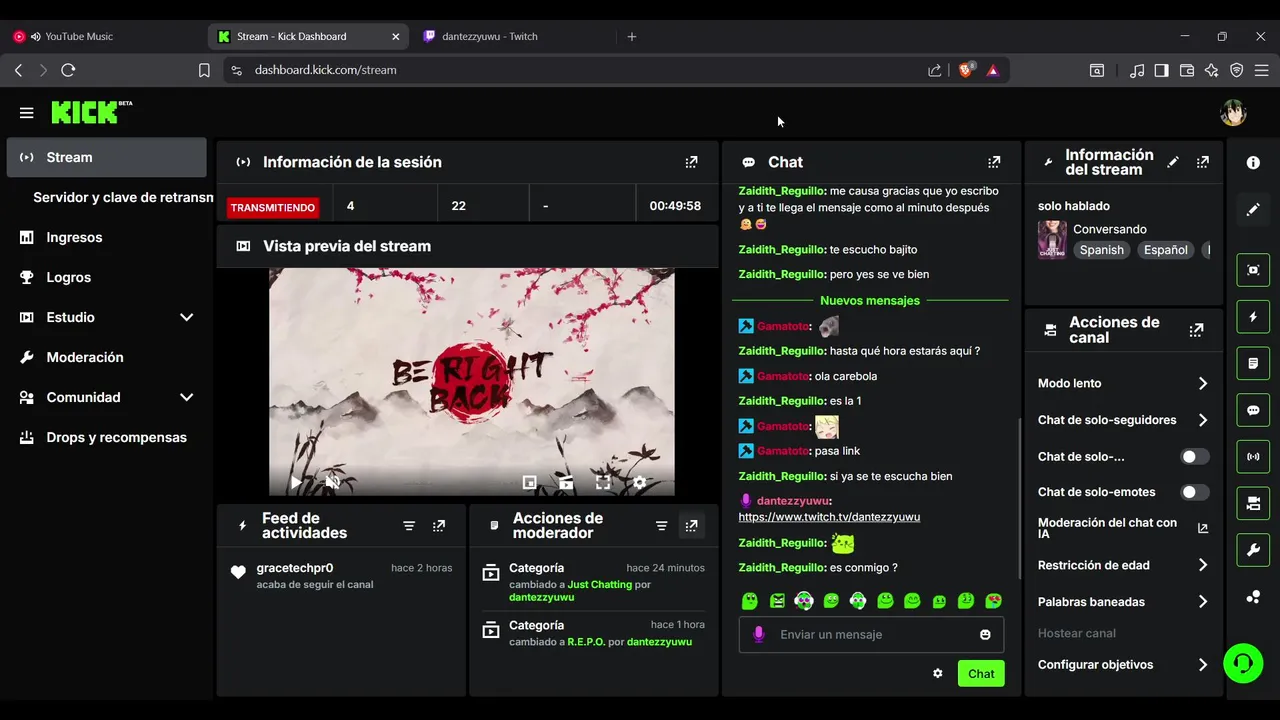Viewport: 1280px width, 720px height.
Task: Click the Spanish tag in stream info
Action: tap(1102, 250)
